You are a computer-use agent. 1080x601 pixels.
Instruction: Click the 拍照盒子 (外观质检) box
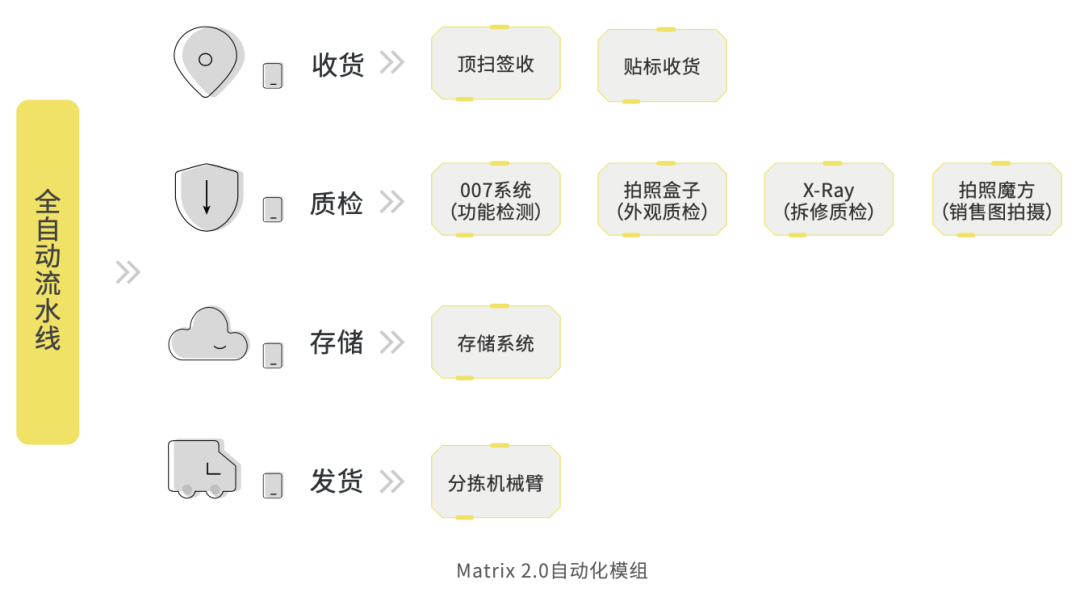pyautogui.click(x=662, y=200)
